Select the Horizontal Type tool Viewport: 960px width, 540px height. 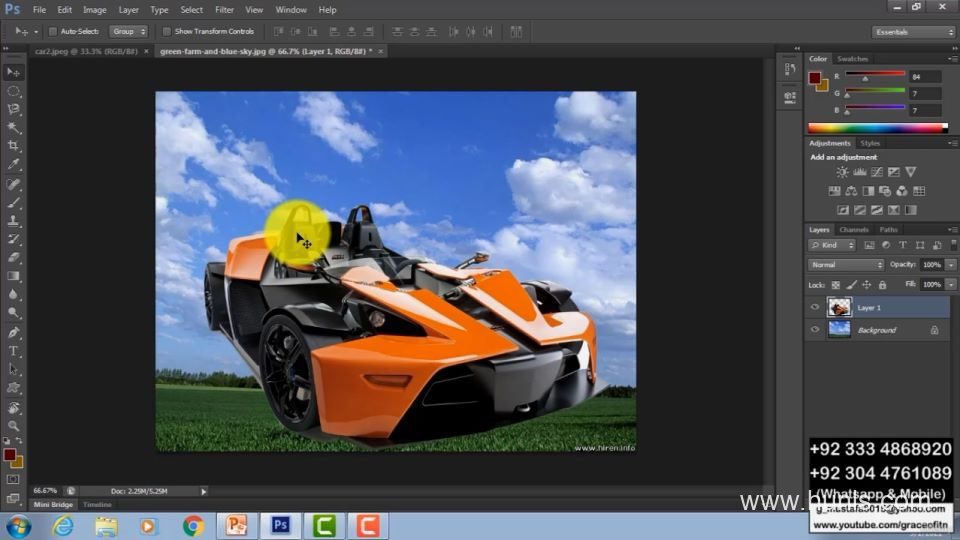(x=13, y=351)
